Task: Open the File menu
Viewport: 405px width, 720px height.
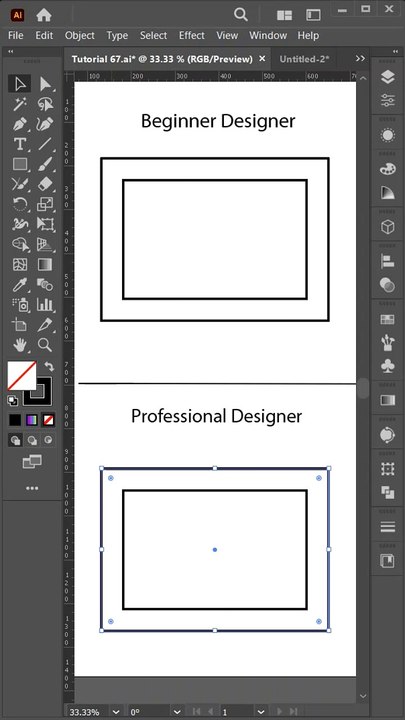Action: pyautogui.click(x=16, y=35)
